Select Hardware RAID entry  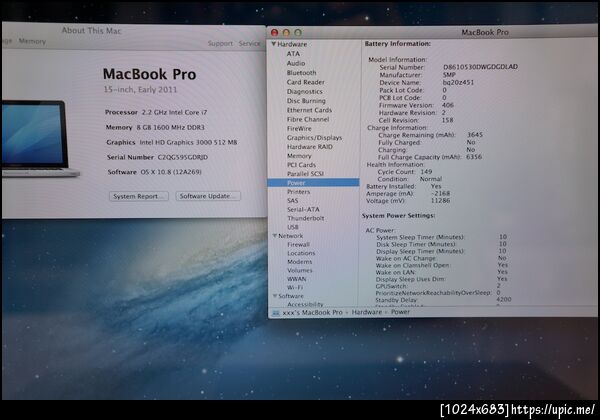click(x=310, y=147)
